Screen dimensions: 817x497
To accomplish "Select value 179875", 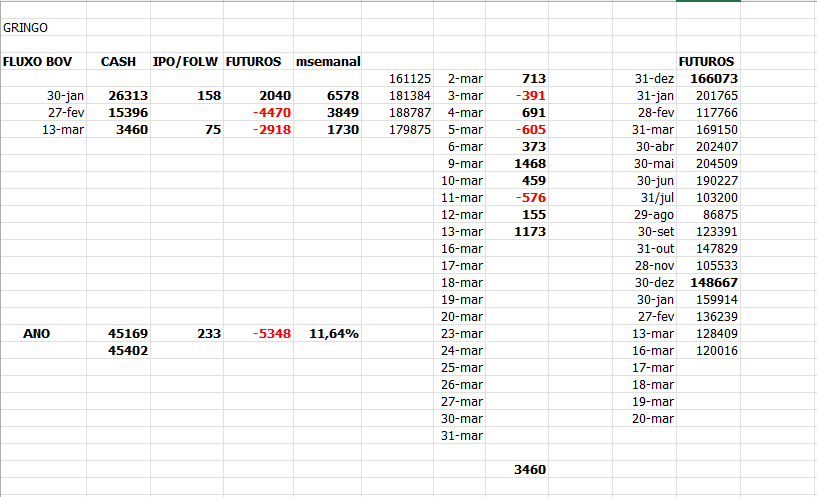I will (x=398, y=130).
